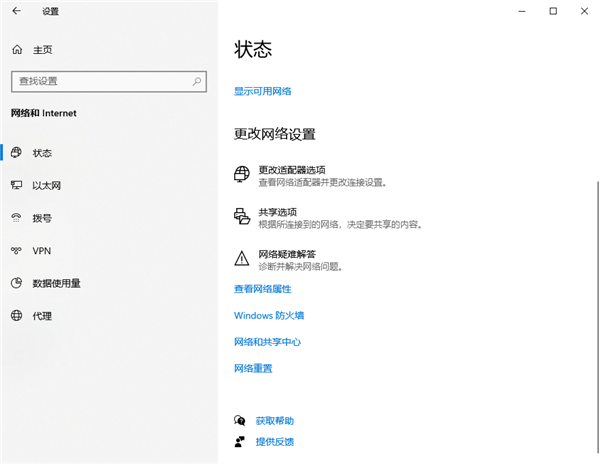Open 共享选项
The width and height of the screenshot is (600, 464).
point(277,212)
